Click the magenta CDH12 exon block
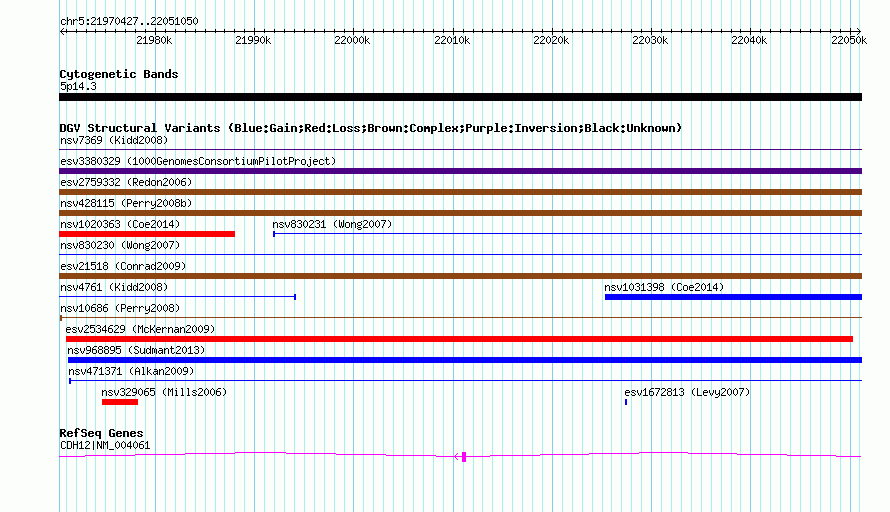Viewport: 890px width, 512px height. pyautogui.click(x=464, y=457)
